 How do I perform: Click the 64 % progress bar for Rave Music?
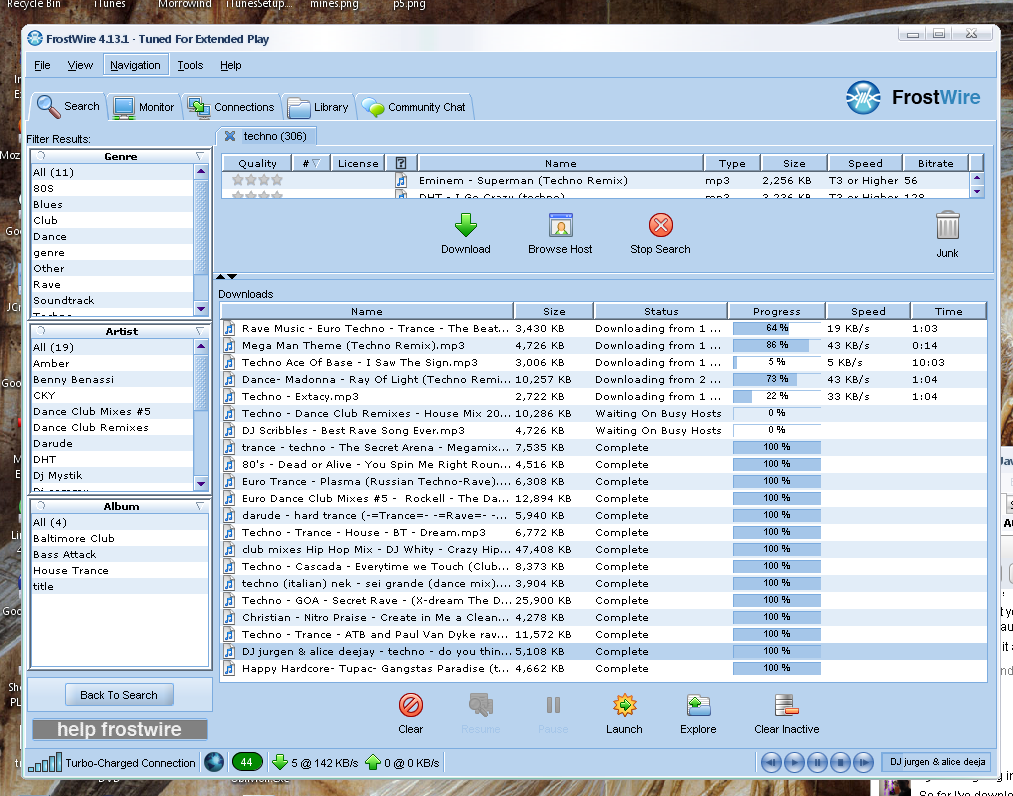777,329
